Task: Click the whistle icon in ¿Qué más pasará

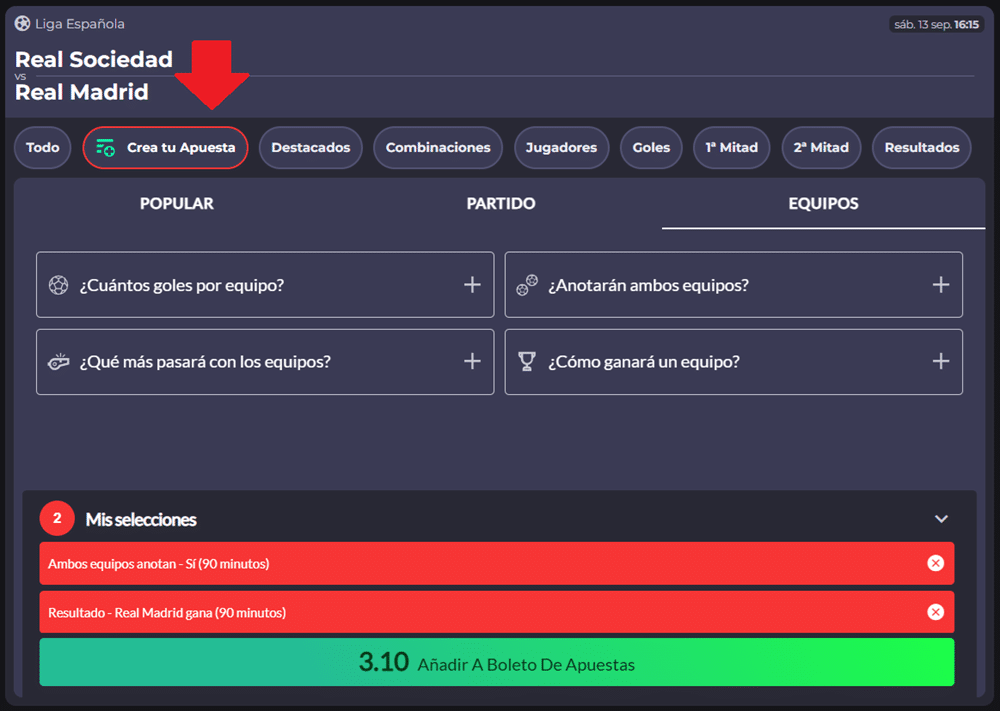Action: coord(59,362)
